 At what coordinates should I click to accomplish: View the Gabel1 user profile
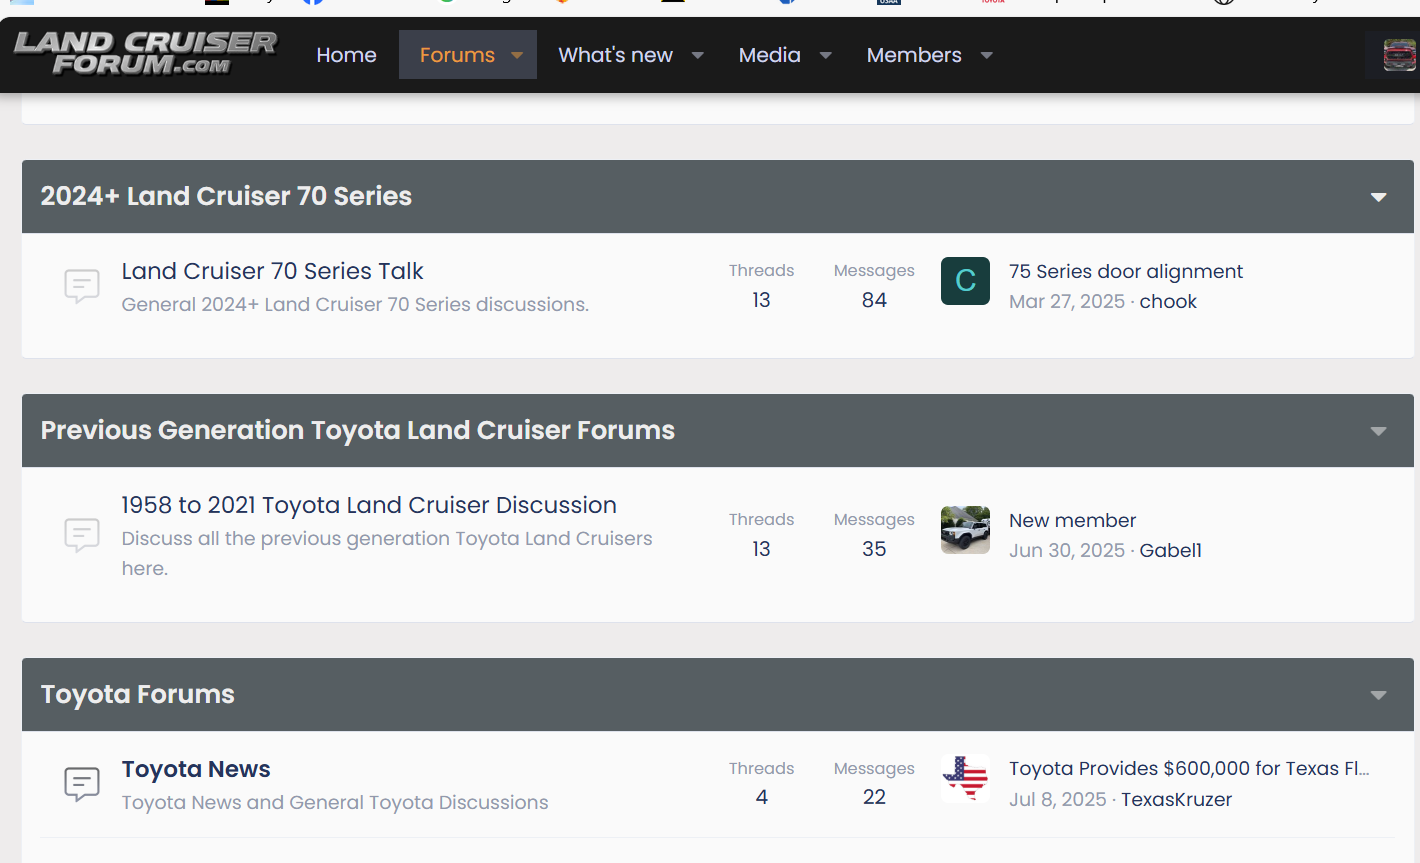coord(1170,550)
